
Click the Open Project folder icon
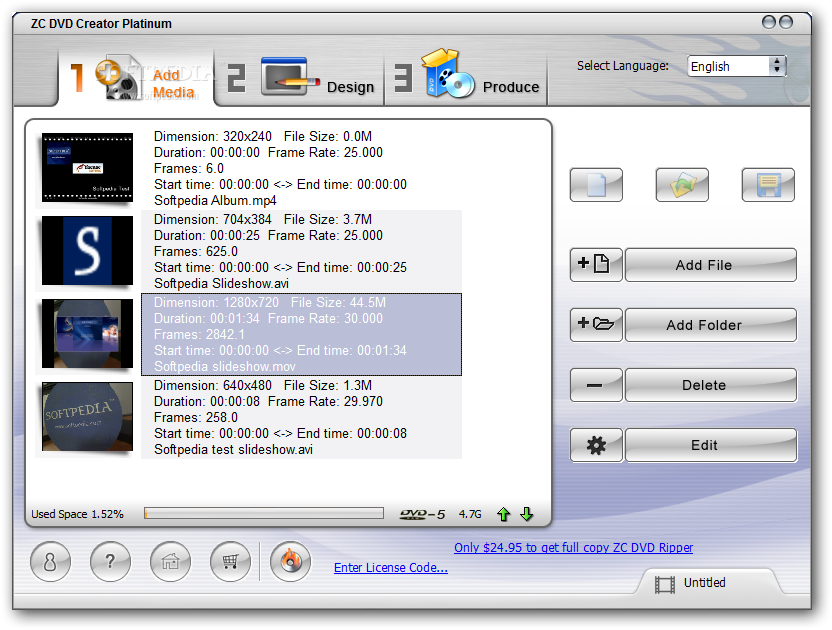tap(682, 185)
